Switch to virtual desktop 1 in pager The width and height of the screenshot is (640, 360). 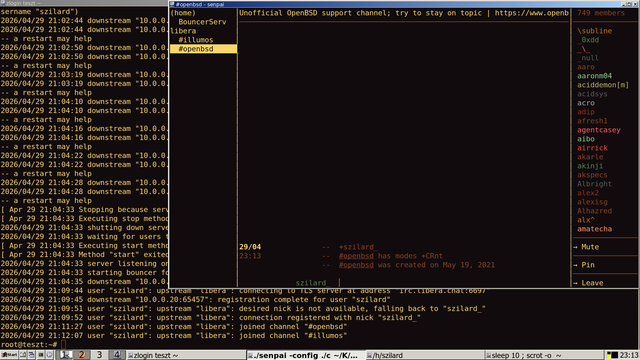coord(64,355)
